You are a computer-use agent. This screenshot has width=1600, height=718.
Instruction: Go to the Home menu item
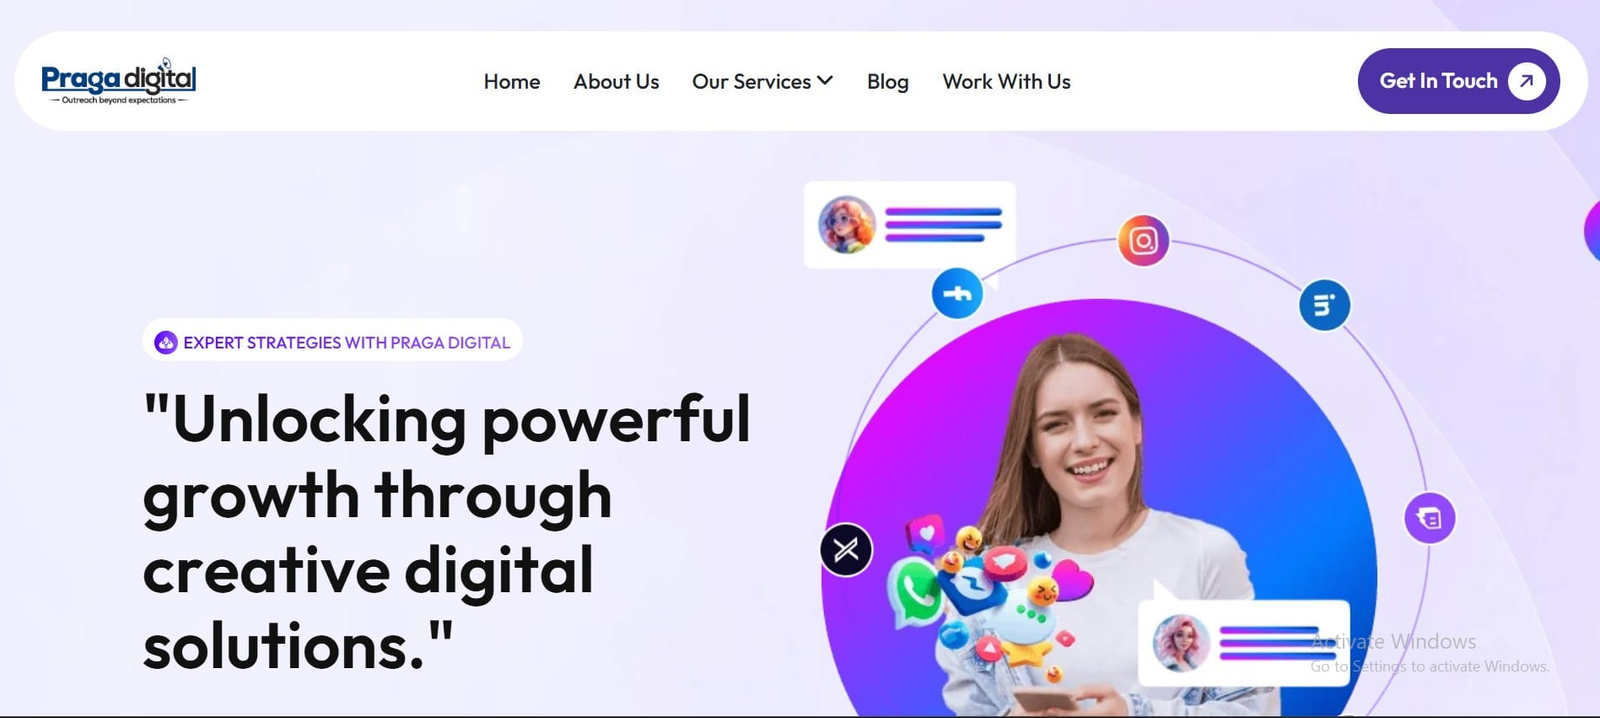coord(512,81)
